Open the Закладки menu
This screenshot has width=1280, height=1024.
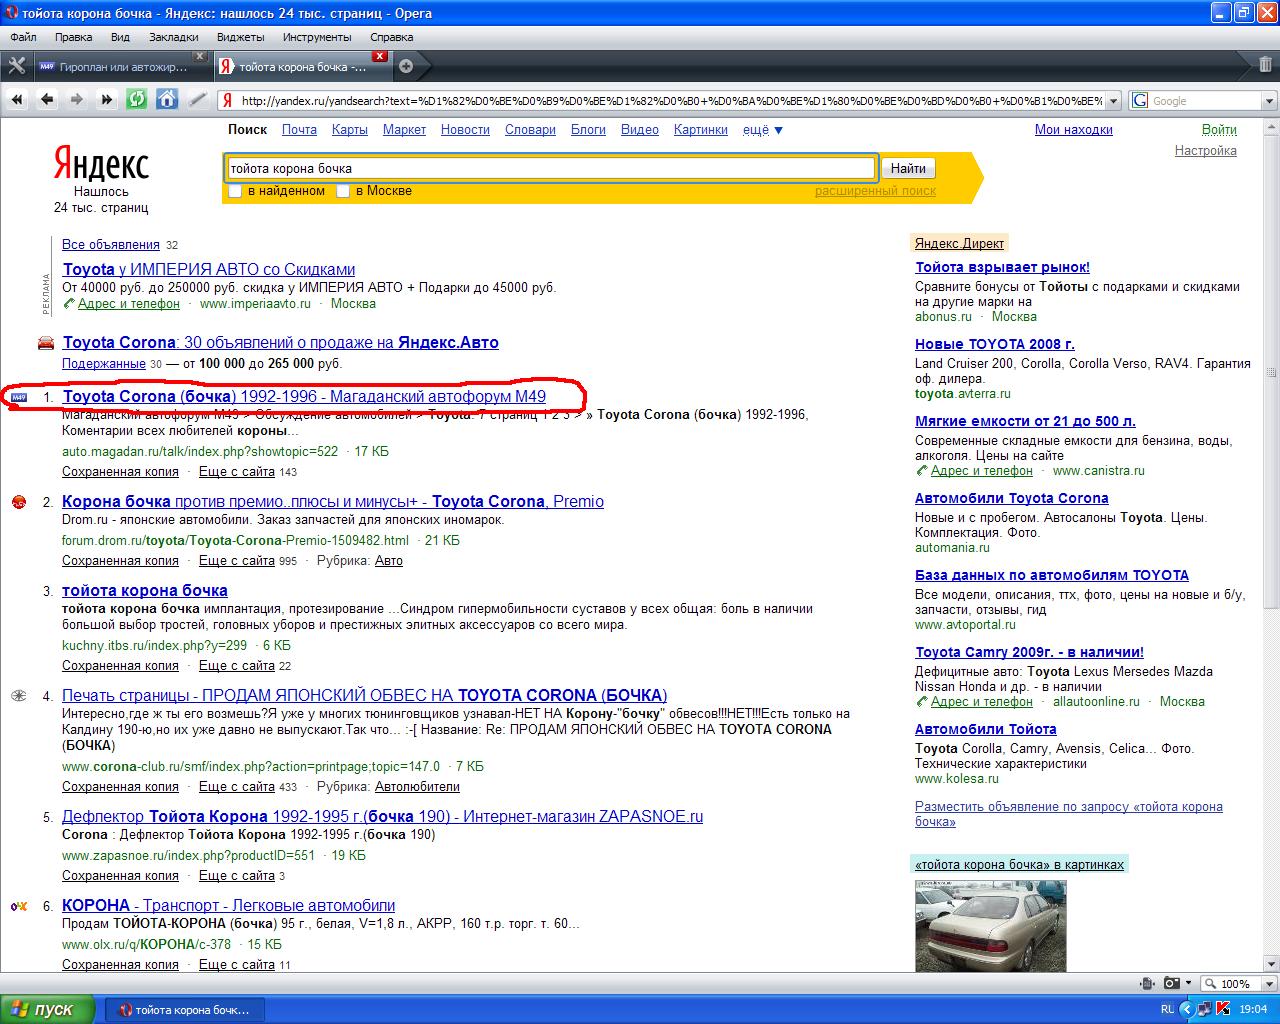point(173,37)
